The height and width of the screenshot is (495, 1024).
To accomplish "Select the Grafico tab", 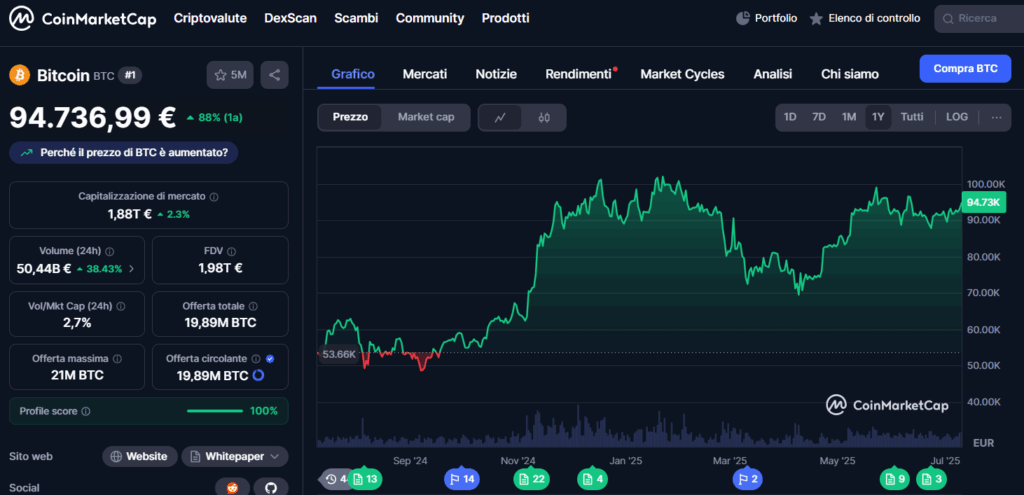I will coord(353,74).
